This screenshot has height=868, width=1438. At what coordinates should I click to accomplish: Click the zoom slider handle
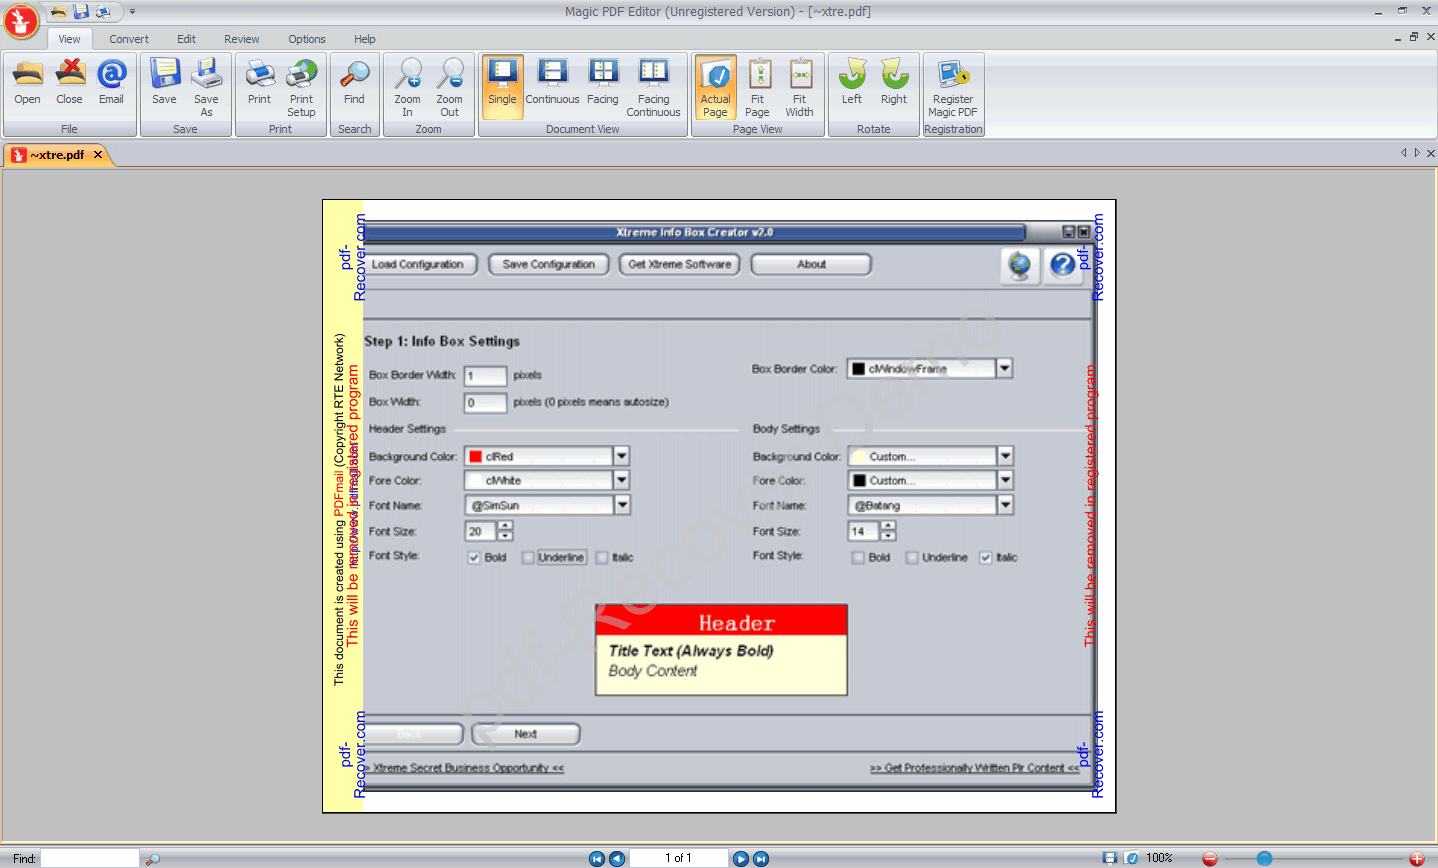click(1264, 858)
